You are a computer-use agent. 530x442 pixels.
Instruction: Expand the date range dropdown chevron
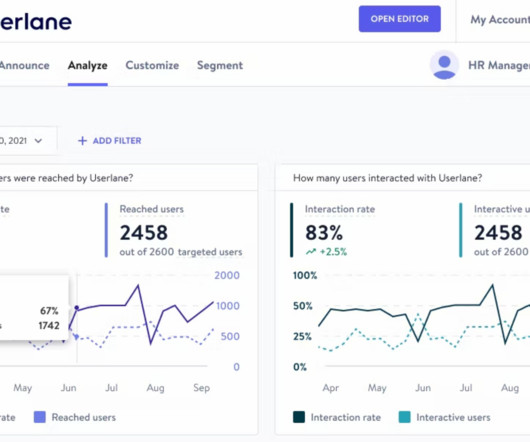click(x=39, y=141)
